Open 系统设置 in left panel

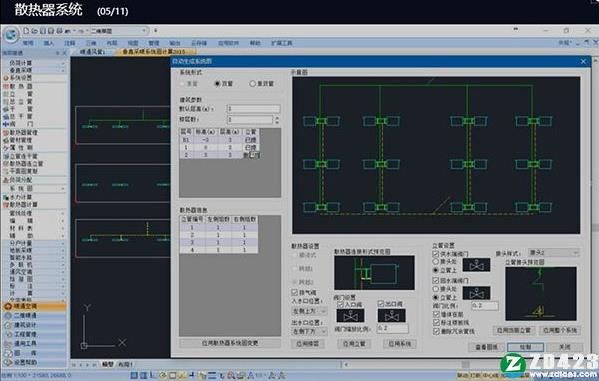[x=21, y=78]
